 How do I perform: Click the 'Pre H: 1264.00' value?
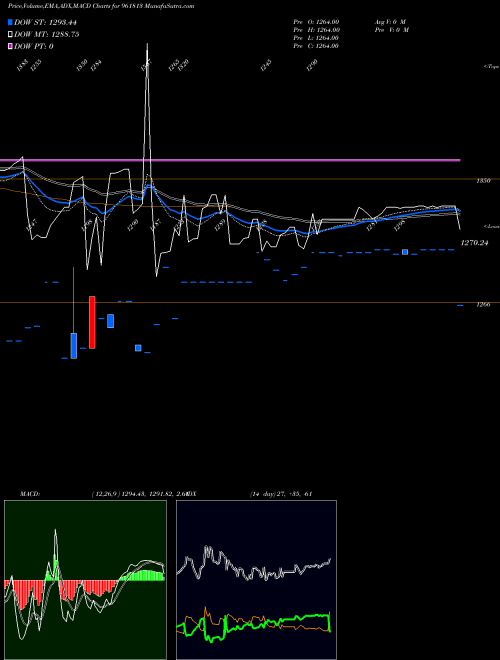316,29
